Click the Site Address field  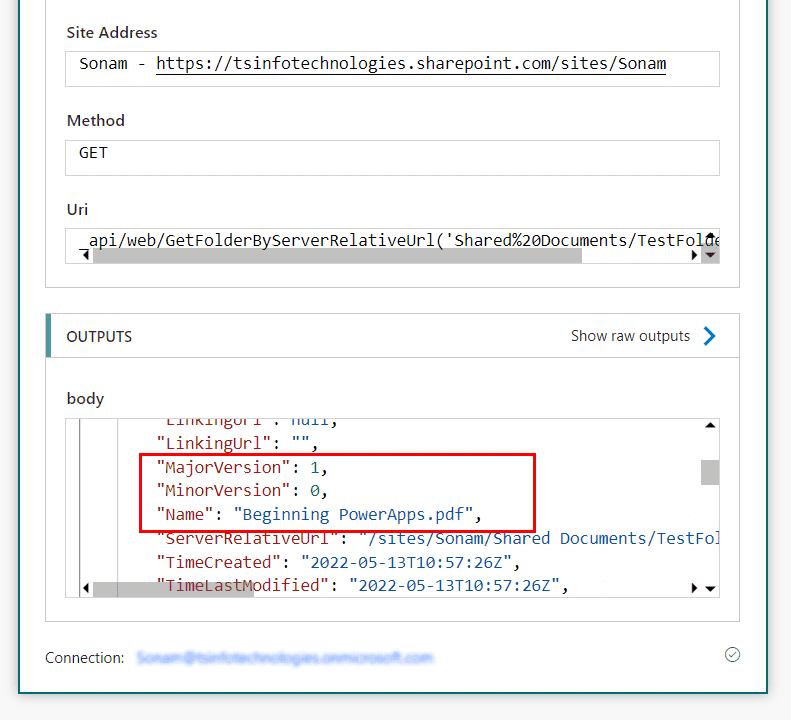(x=392, y=69)
